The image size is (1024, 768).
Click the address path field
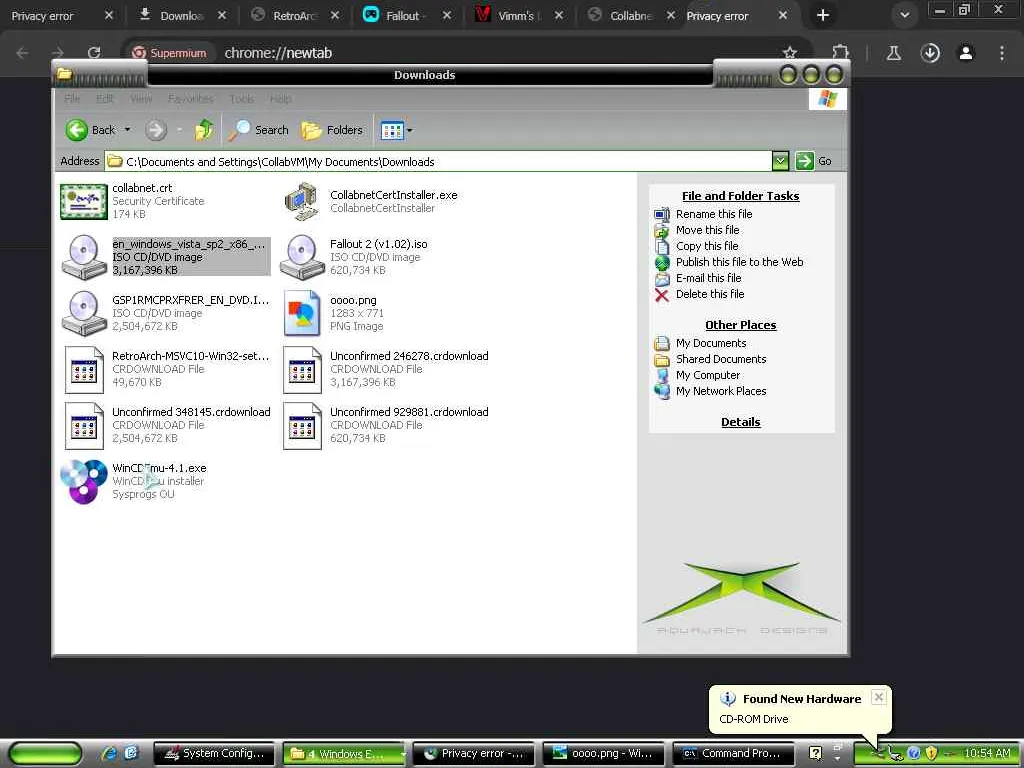pyautogui.click(x=438, y=161)
